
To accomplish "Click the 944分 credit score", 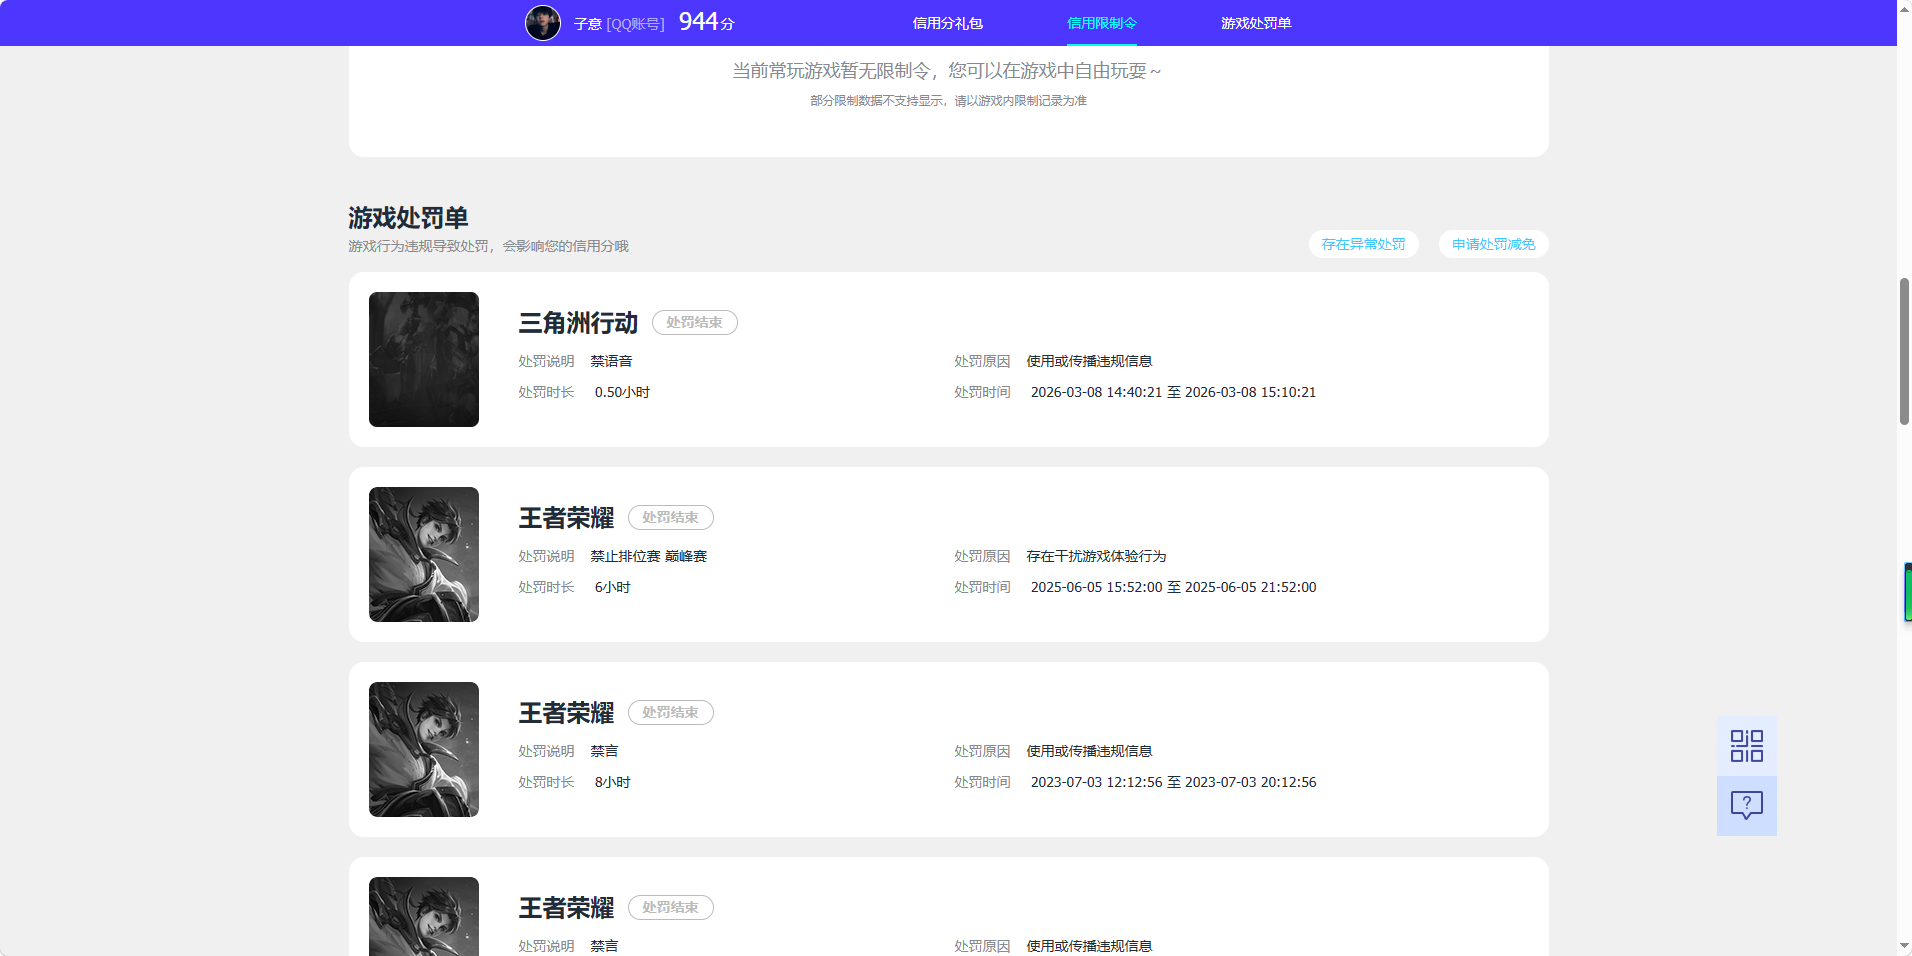I will click(706, 22).
